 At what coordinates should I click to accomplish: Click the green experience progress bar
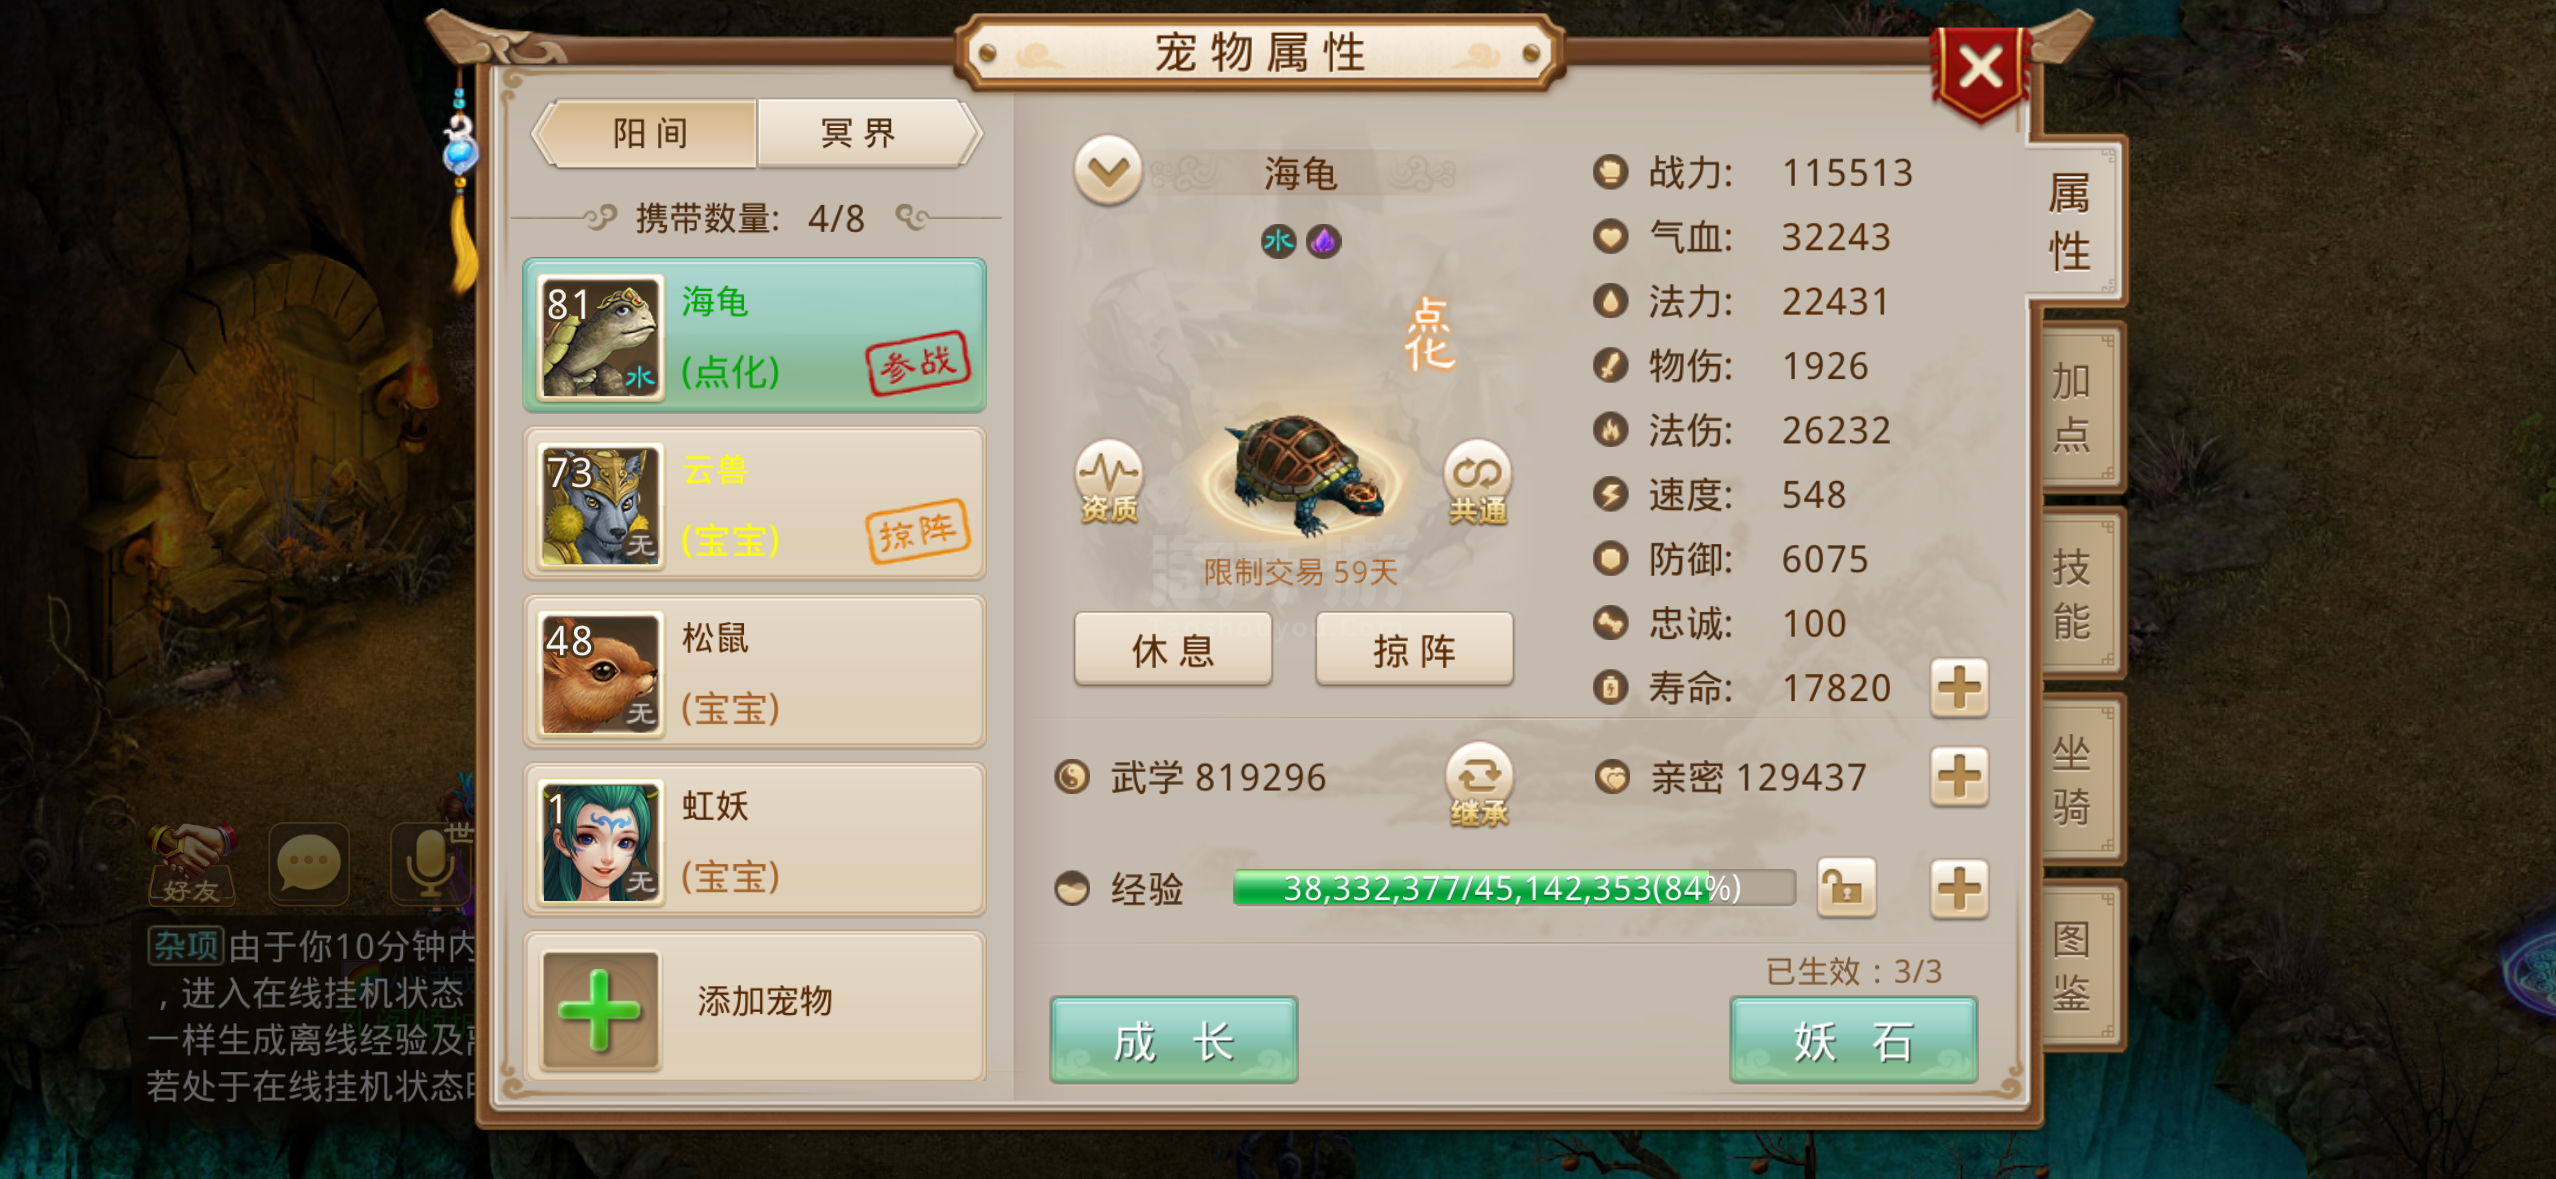point(1514,888)
